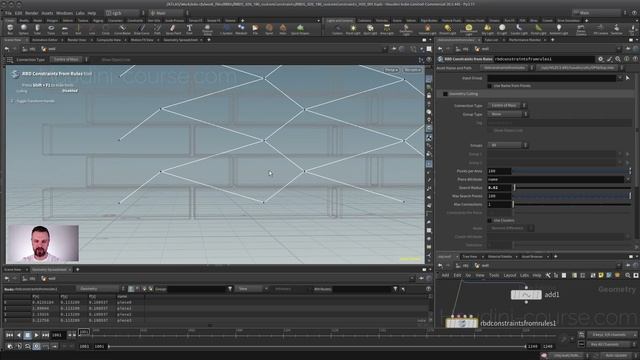Select the File shelf tool

point(255,29)
